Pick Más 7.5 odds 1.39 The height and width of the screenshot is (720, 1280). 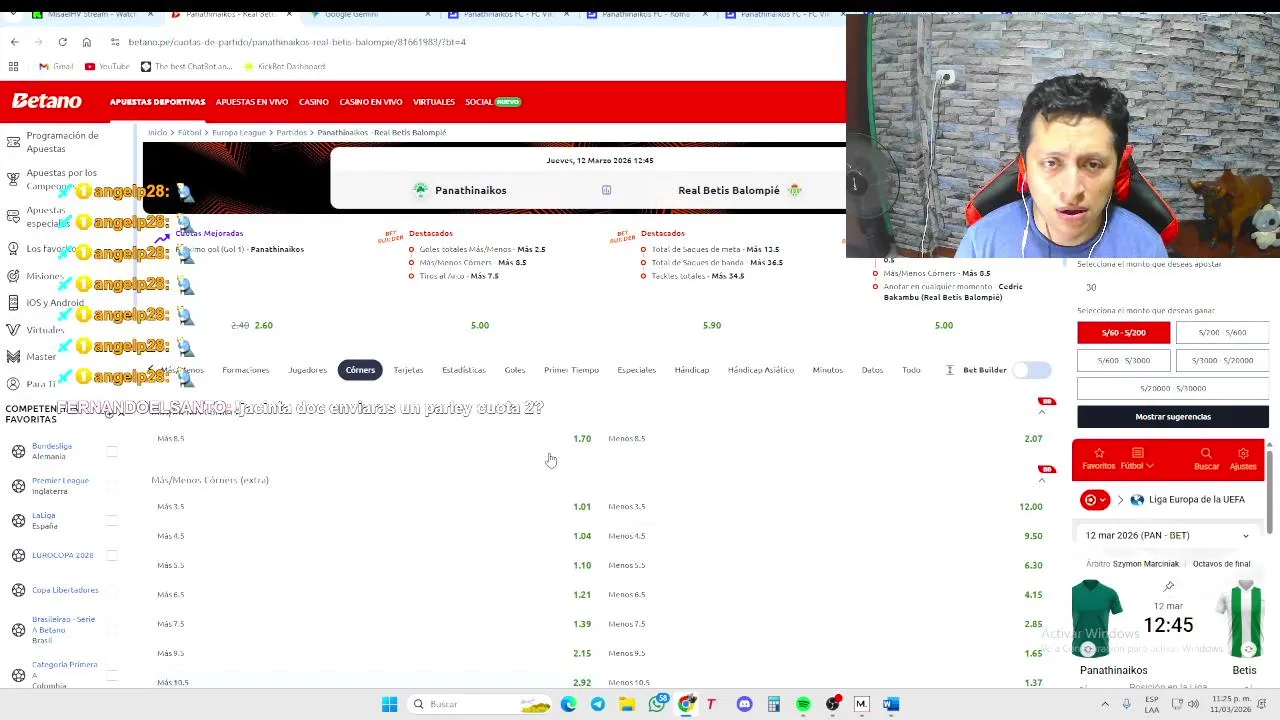pyautogui.click(x=582, y=624)
